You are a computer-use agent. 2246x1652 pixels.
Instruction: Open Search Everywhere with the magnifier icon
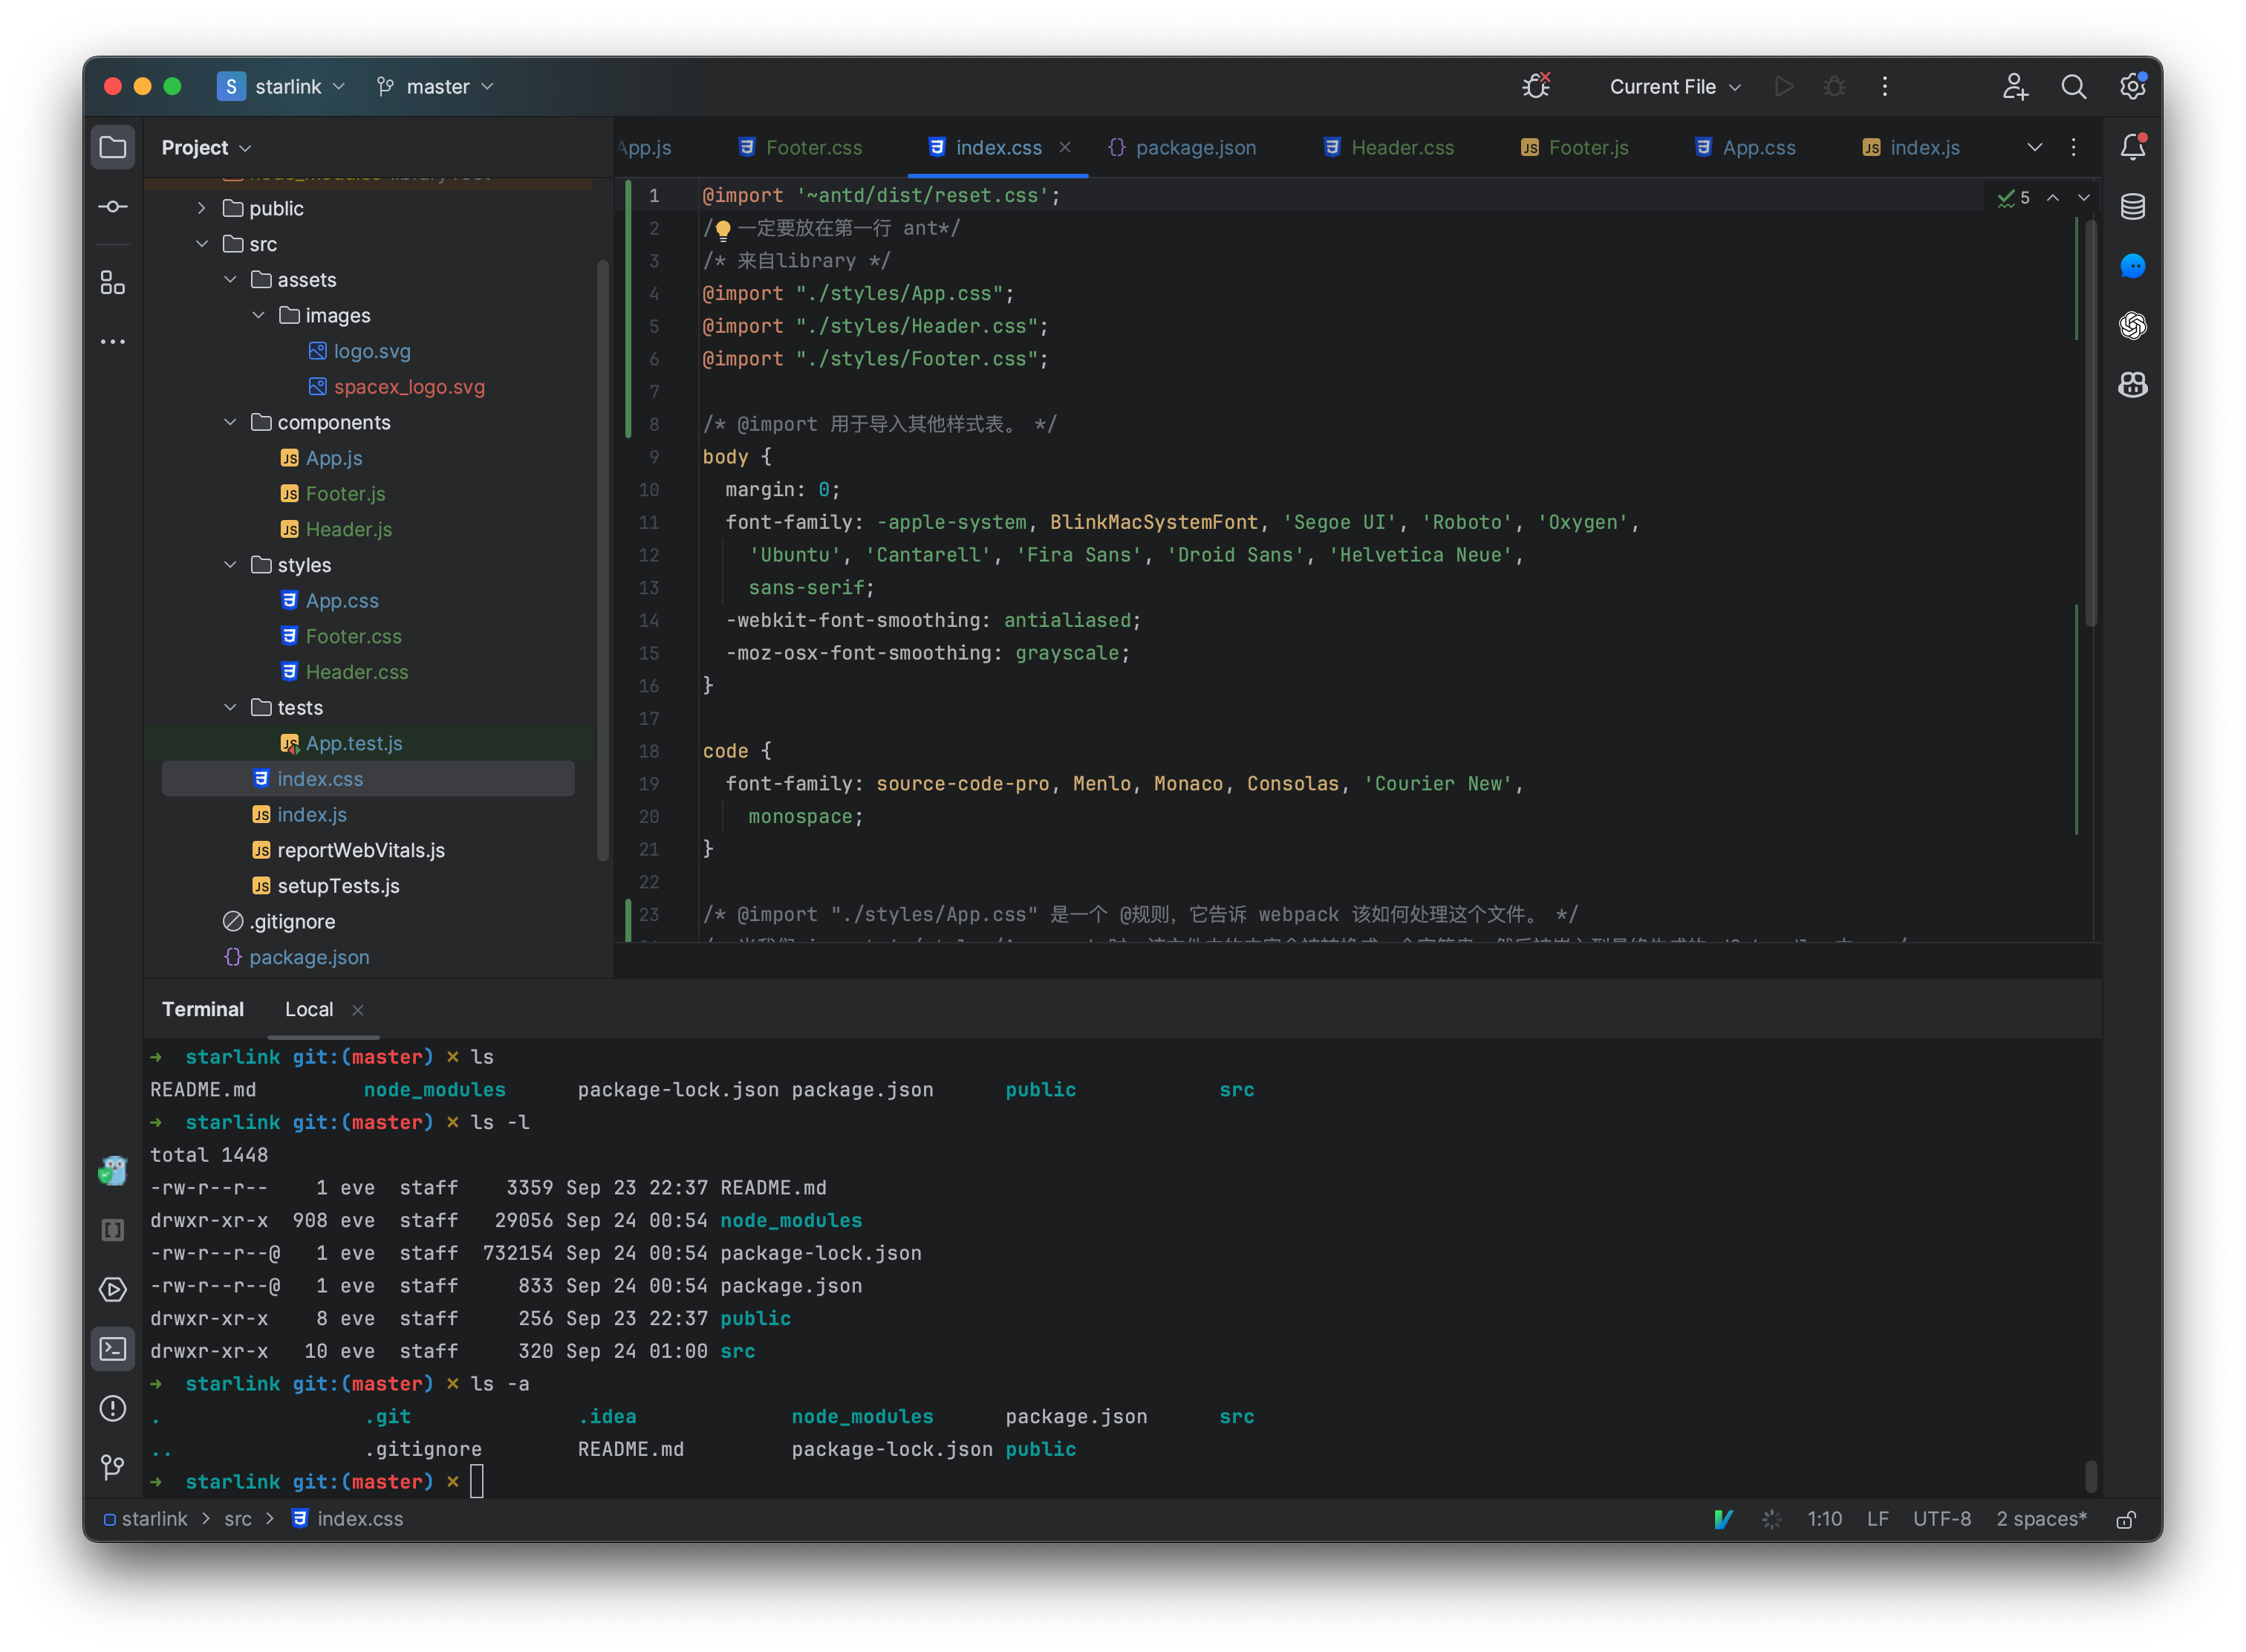coord(2074,86)
